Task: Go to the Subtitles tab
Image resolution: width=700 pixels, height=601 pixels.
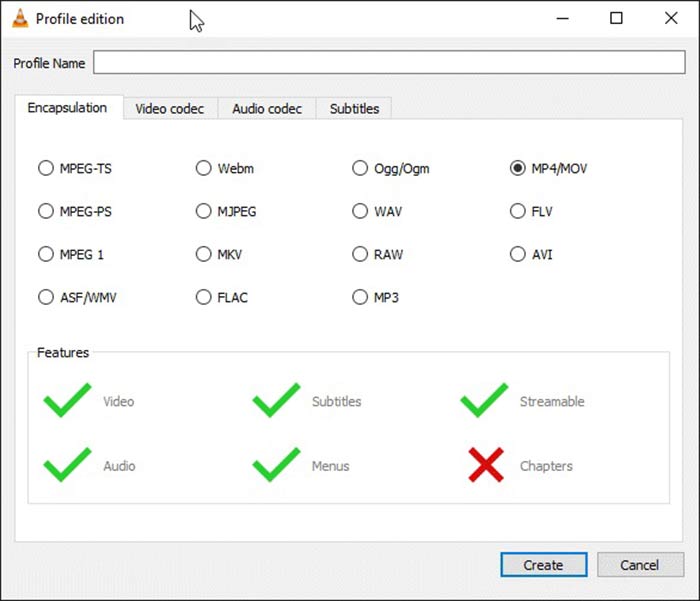Action: 354,108
